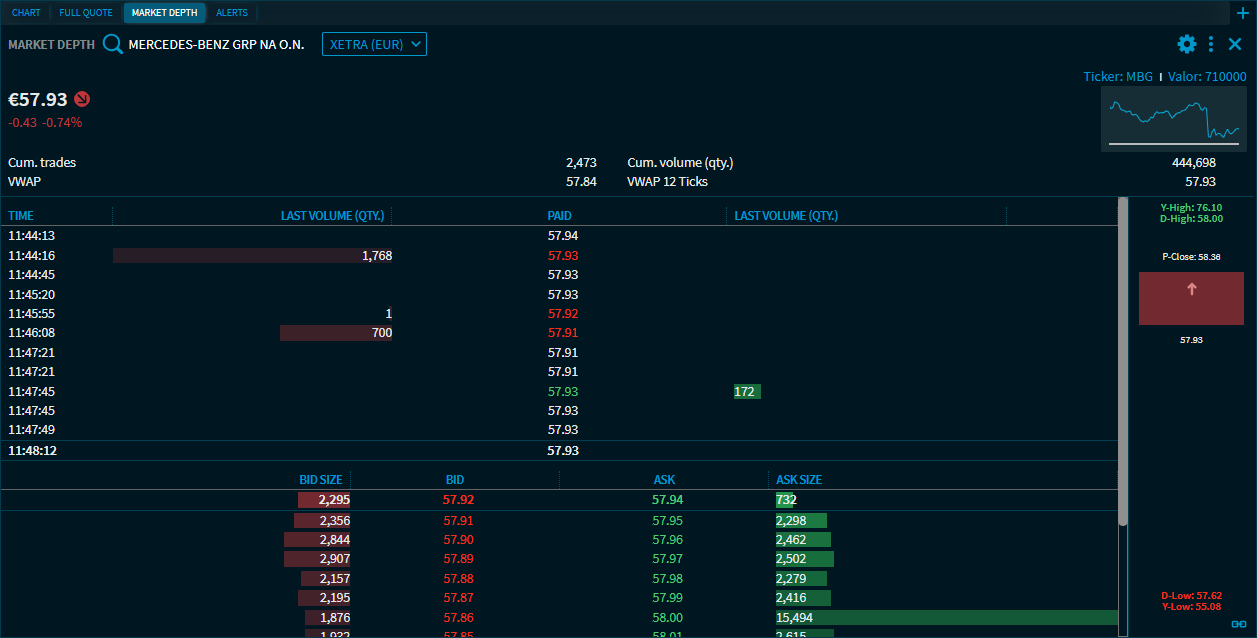
Task: Open the settings gear icon
Action: click(x=1186, y=44)
